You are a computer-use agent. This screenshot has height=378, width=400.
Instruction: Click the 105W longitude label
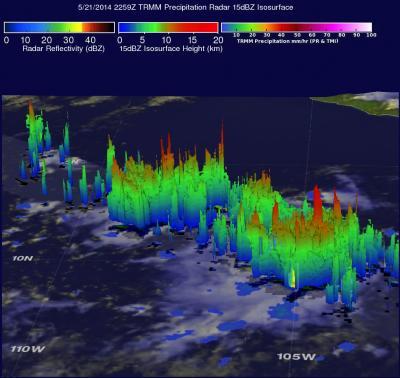coord(296,357)
